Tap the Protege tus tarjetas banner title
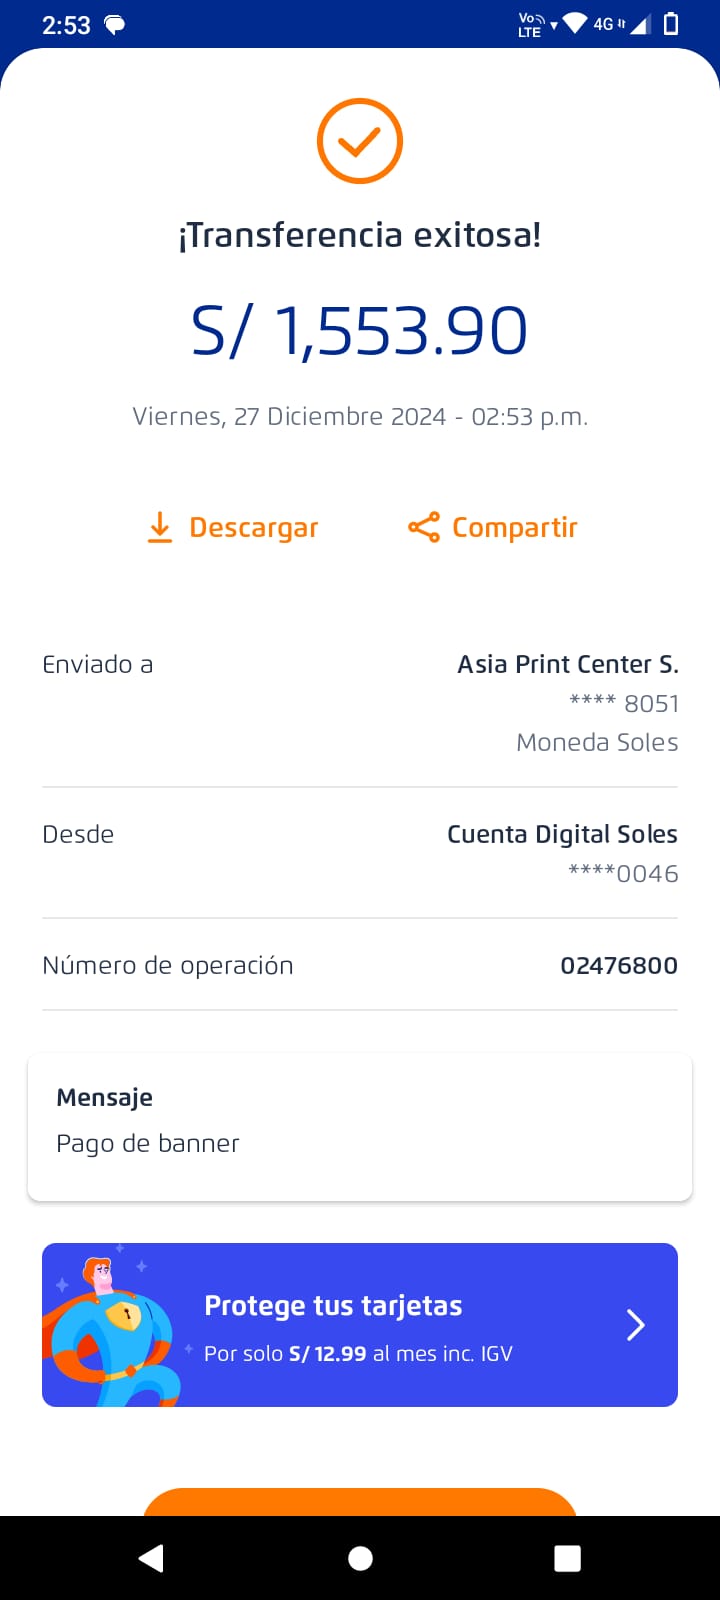Image resolution: width=720 pixels, height=1600 pixels. click(333, 1306)
